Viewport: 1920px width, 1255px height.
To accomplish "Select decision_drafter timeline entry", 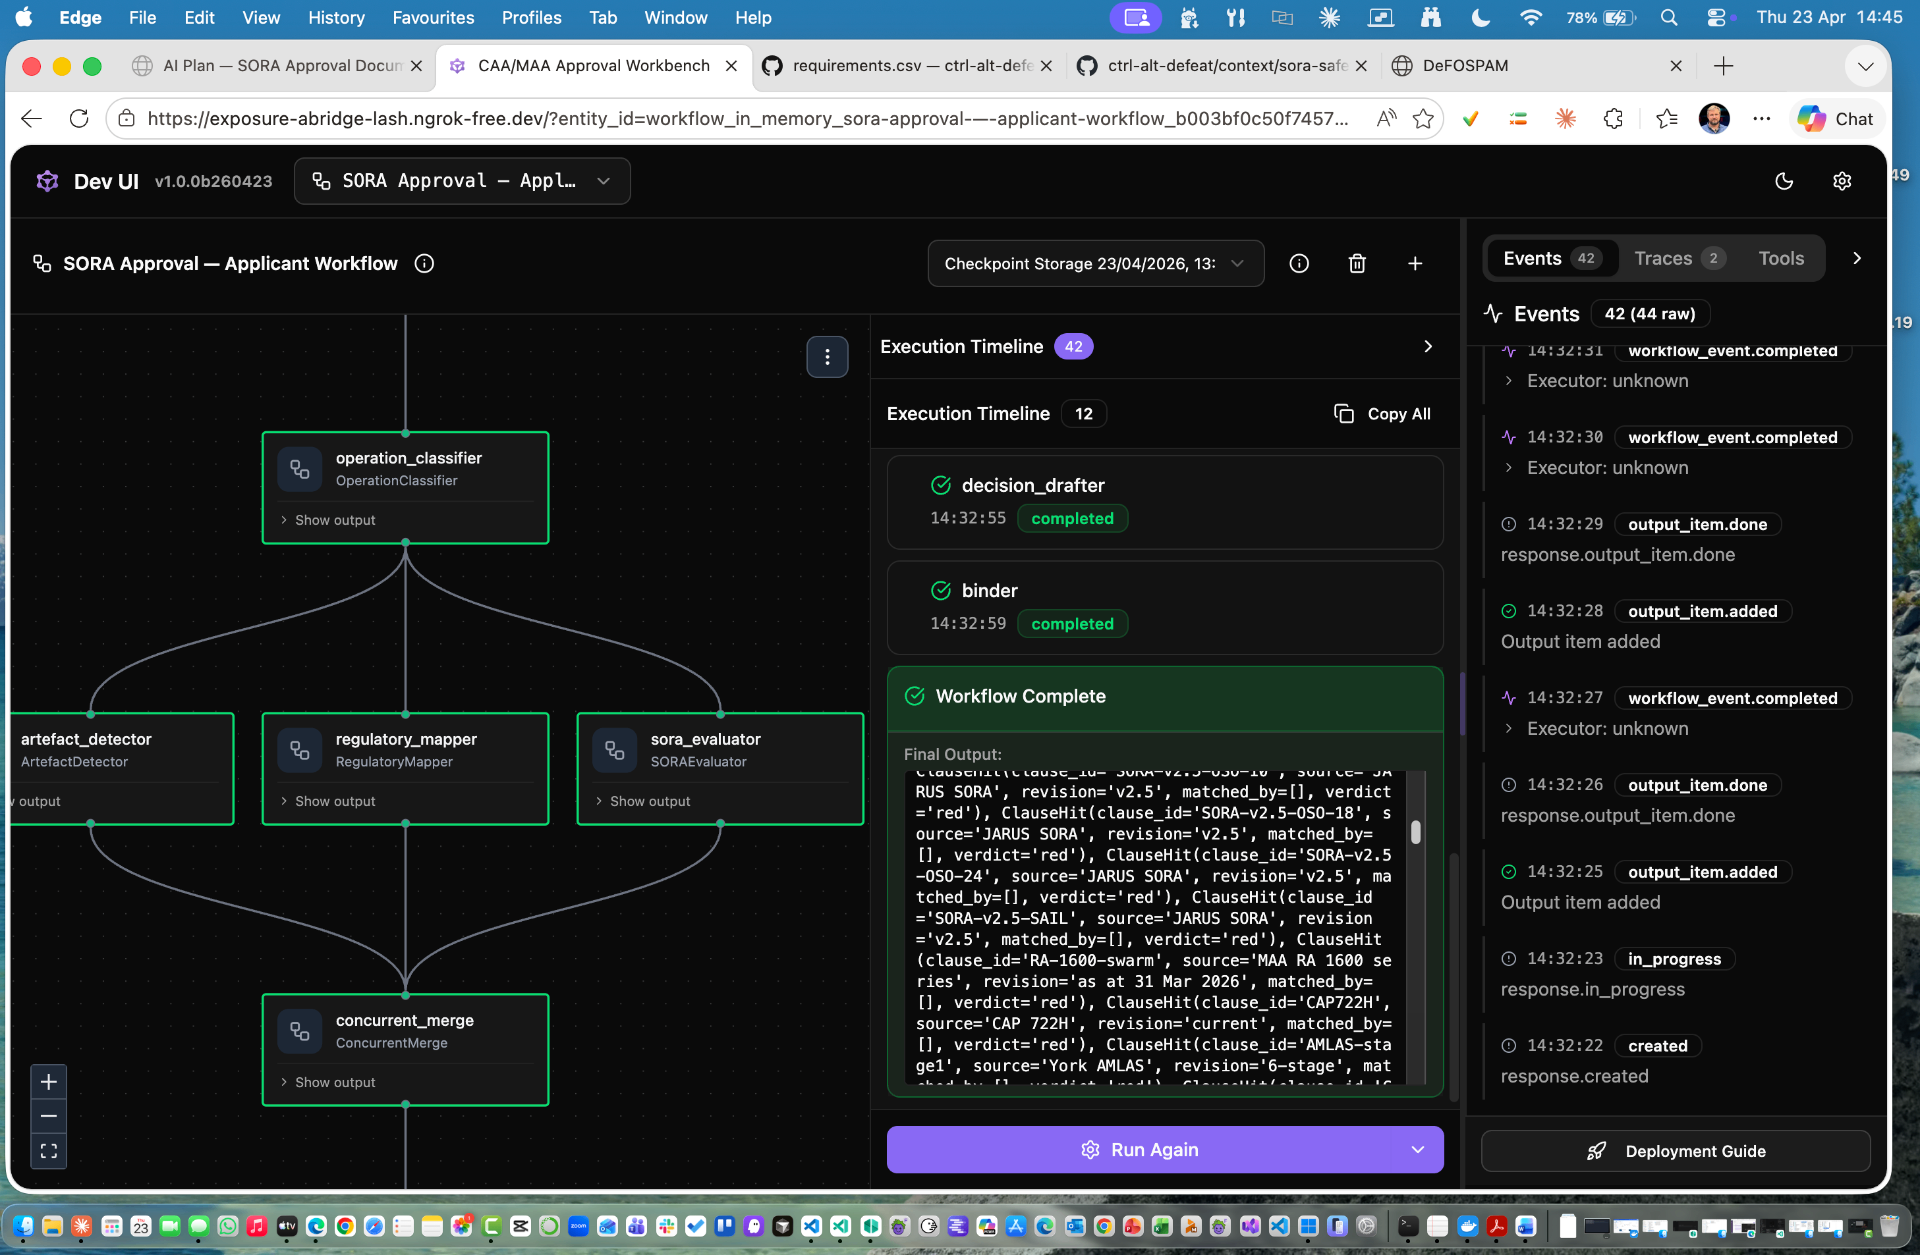I will click(1165, 502).
